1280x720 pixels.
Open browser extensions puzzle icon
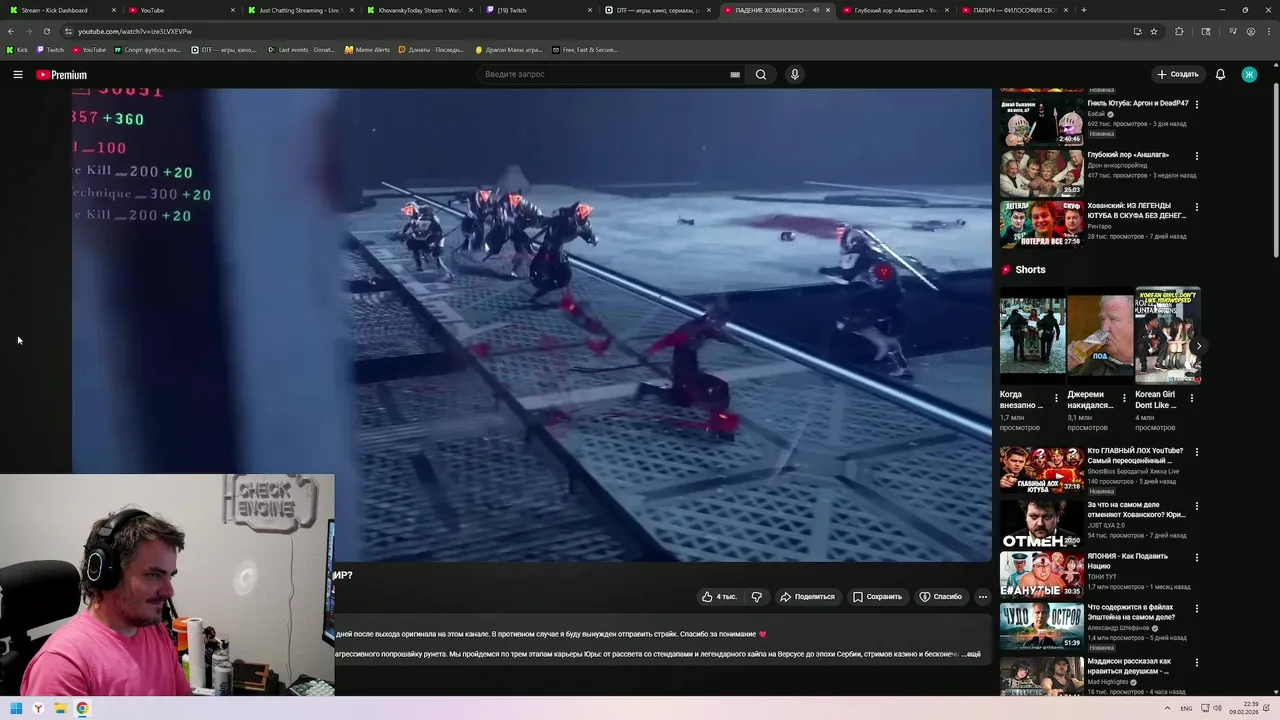1179,31
